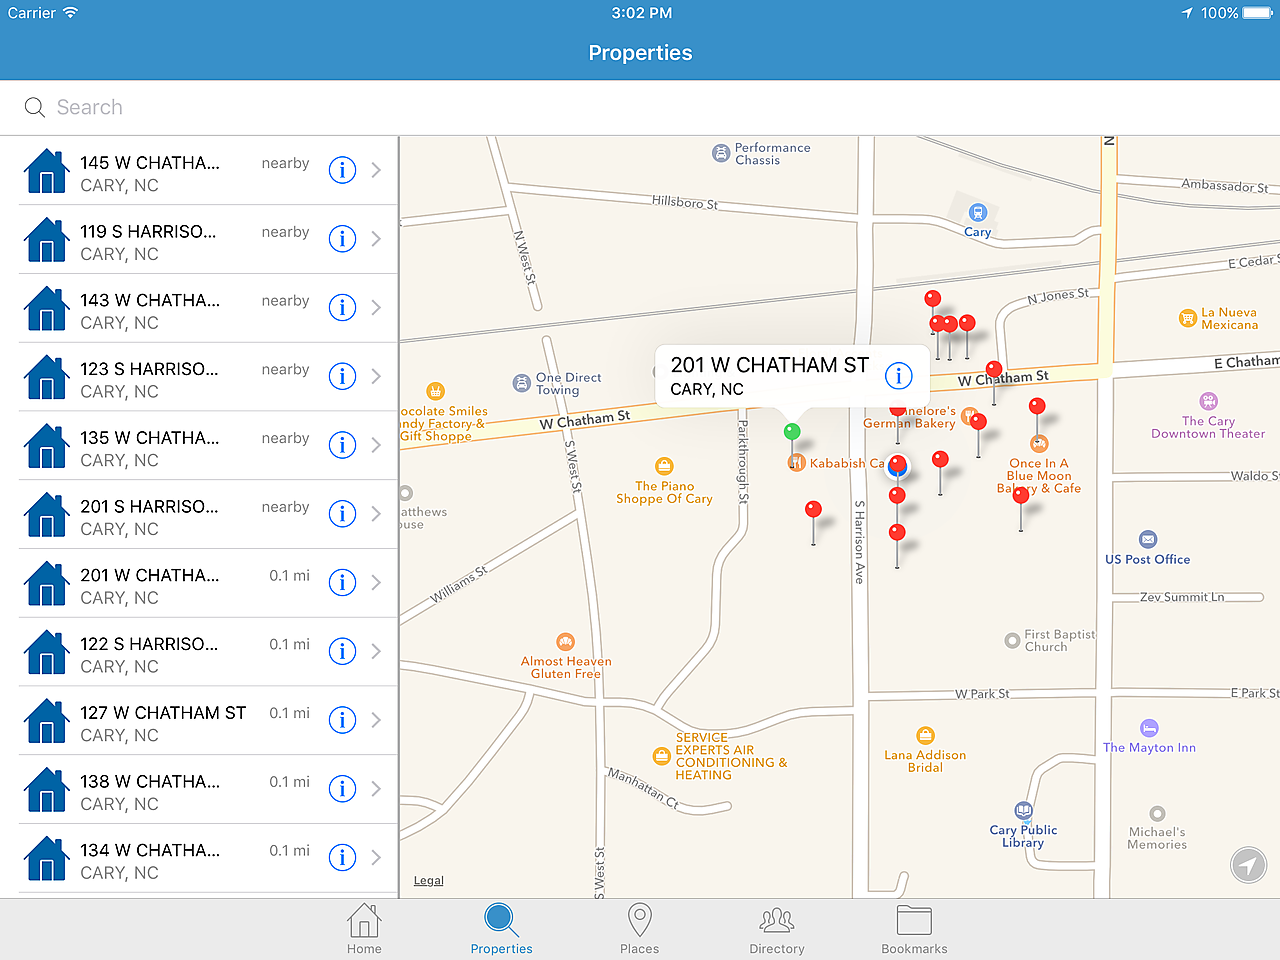The height and width of the screenshot is (960, 1280).
Task: Tap info button in map callout
Action: click(x=898, y=376)
